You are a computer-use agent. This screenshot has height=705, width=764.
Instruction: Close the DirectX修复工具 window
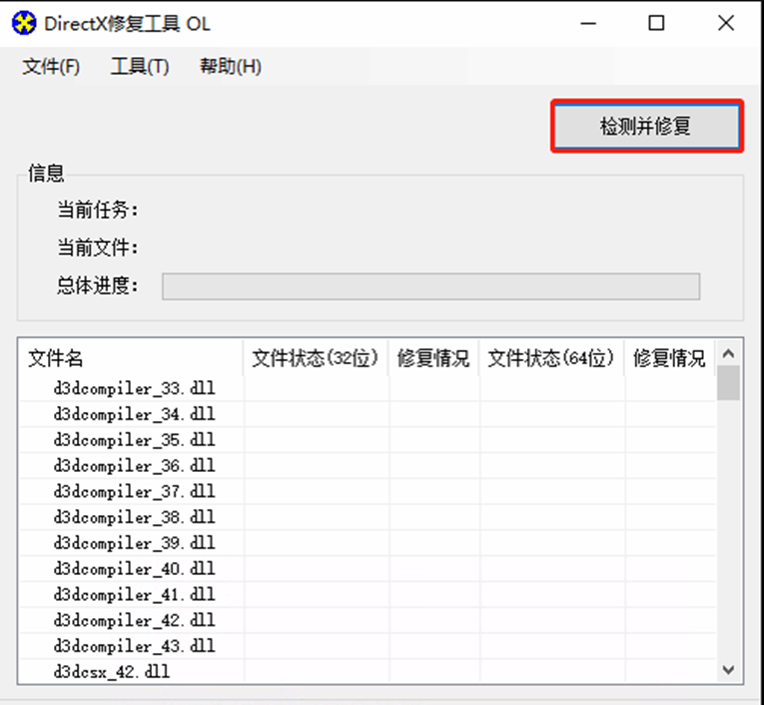[726, 23]
